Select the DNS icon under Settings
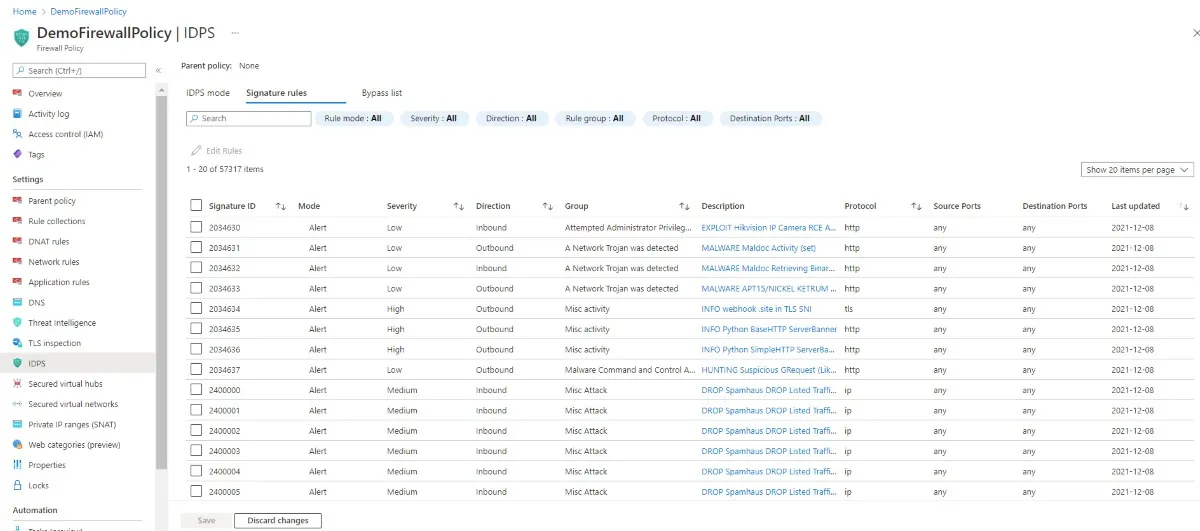 coord(18,302)
